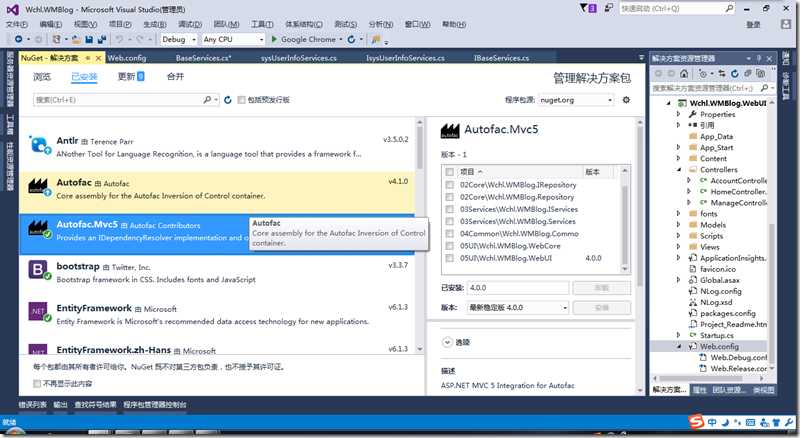800x438 pixels.
Task: Open the 合并 consolidate tab
Action: 175,77
